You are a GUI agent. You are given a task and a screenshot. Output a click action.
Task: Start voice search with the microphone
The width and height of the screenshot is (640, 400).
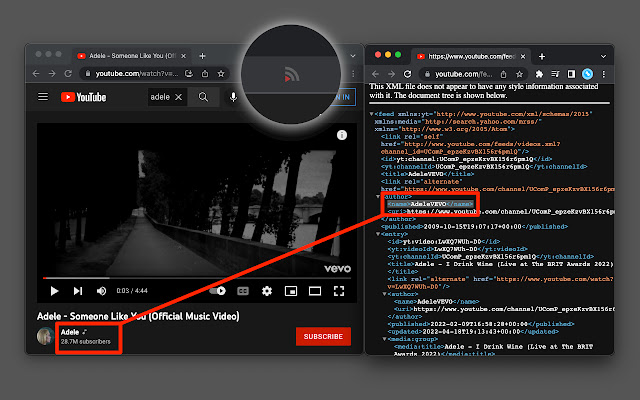tap(233, 97)
